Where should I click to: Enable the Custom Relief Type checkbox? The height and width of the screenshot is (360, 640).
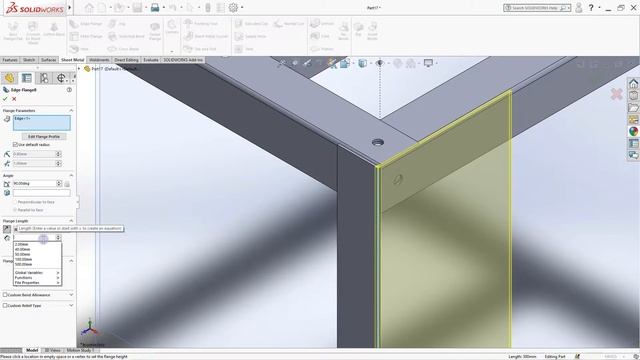click(5, 305)
